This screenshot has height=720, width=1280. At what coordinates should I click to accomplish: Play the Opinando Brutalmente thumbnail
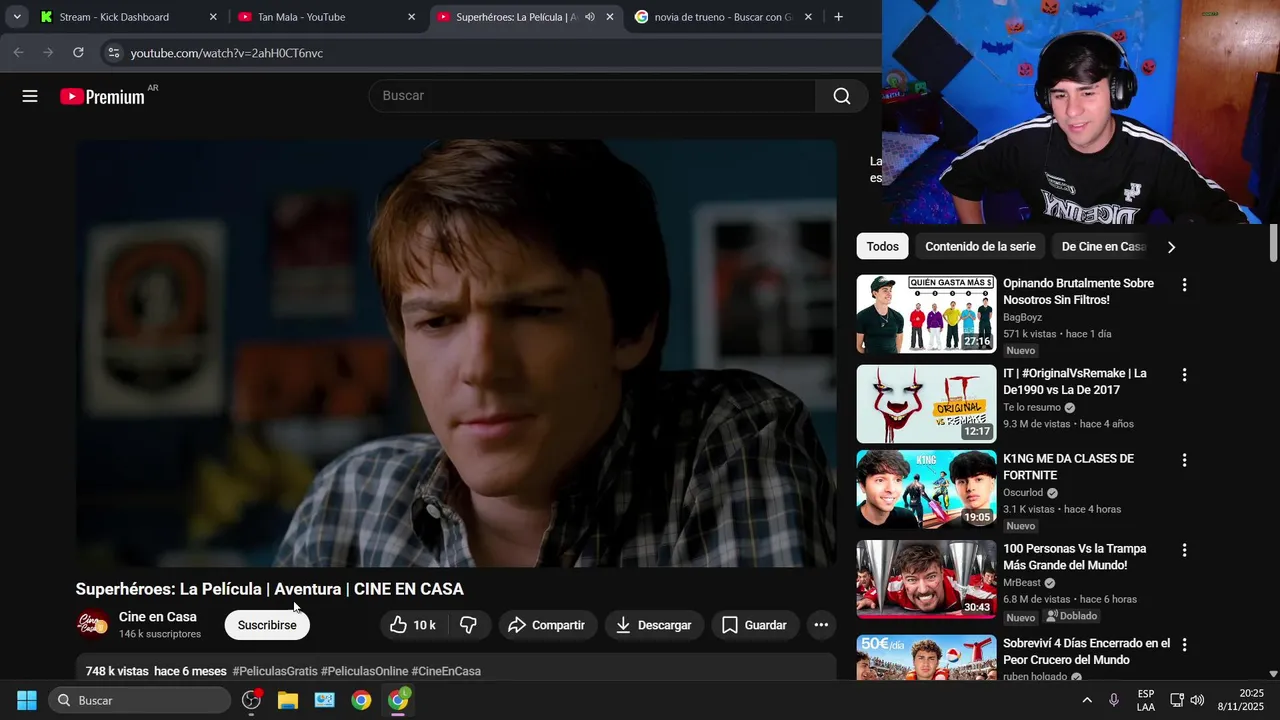[x=926, y=314]
